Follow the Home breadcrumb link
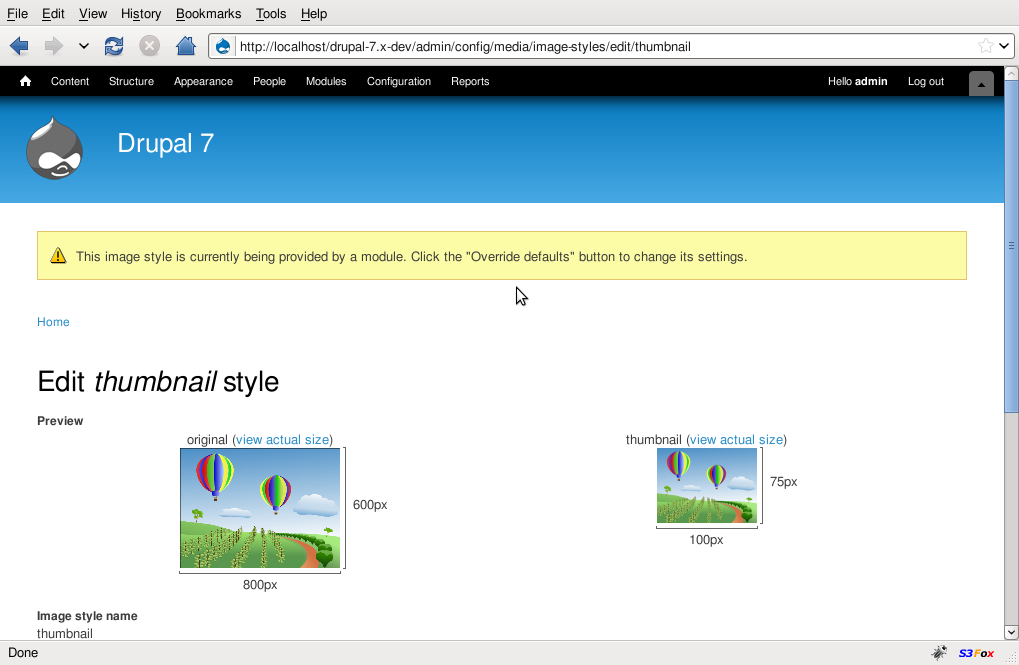 (x=53, y=322)
